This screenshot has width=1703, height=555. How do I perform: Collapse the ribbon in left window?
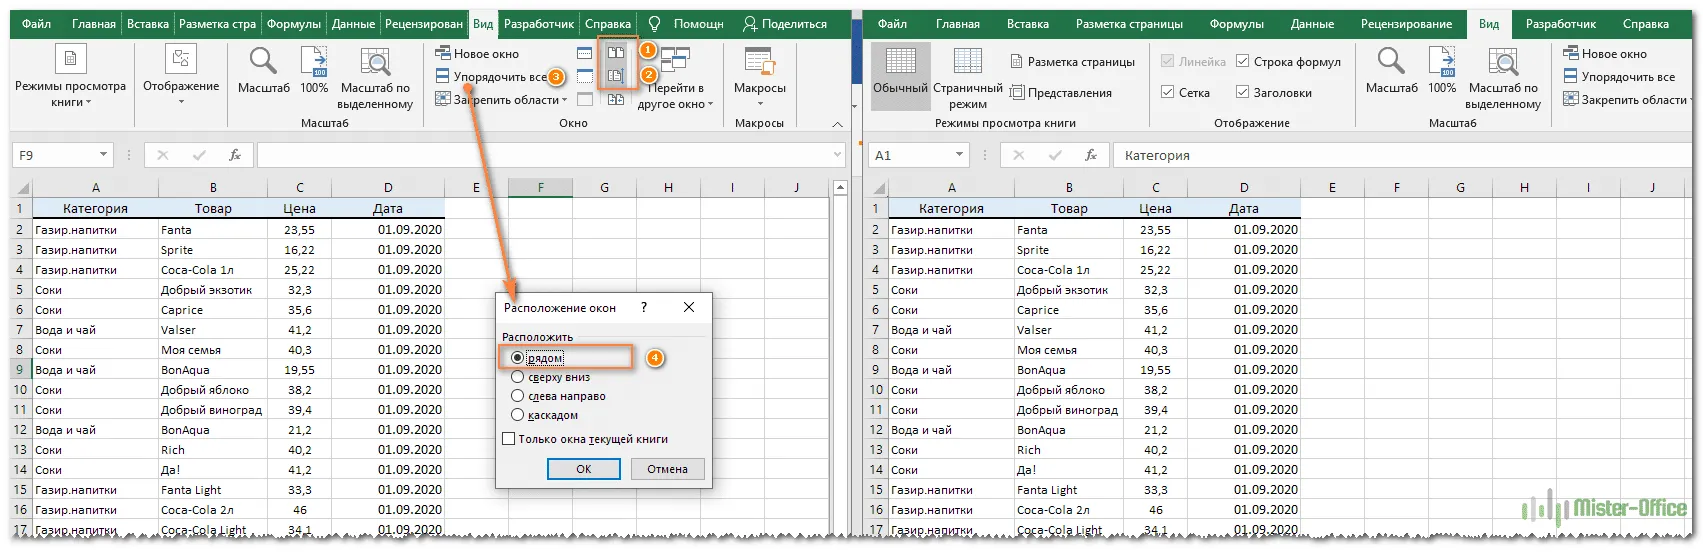(838, 124)
